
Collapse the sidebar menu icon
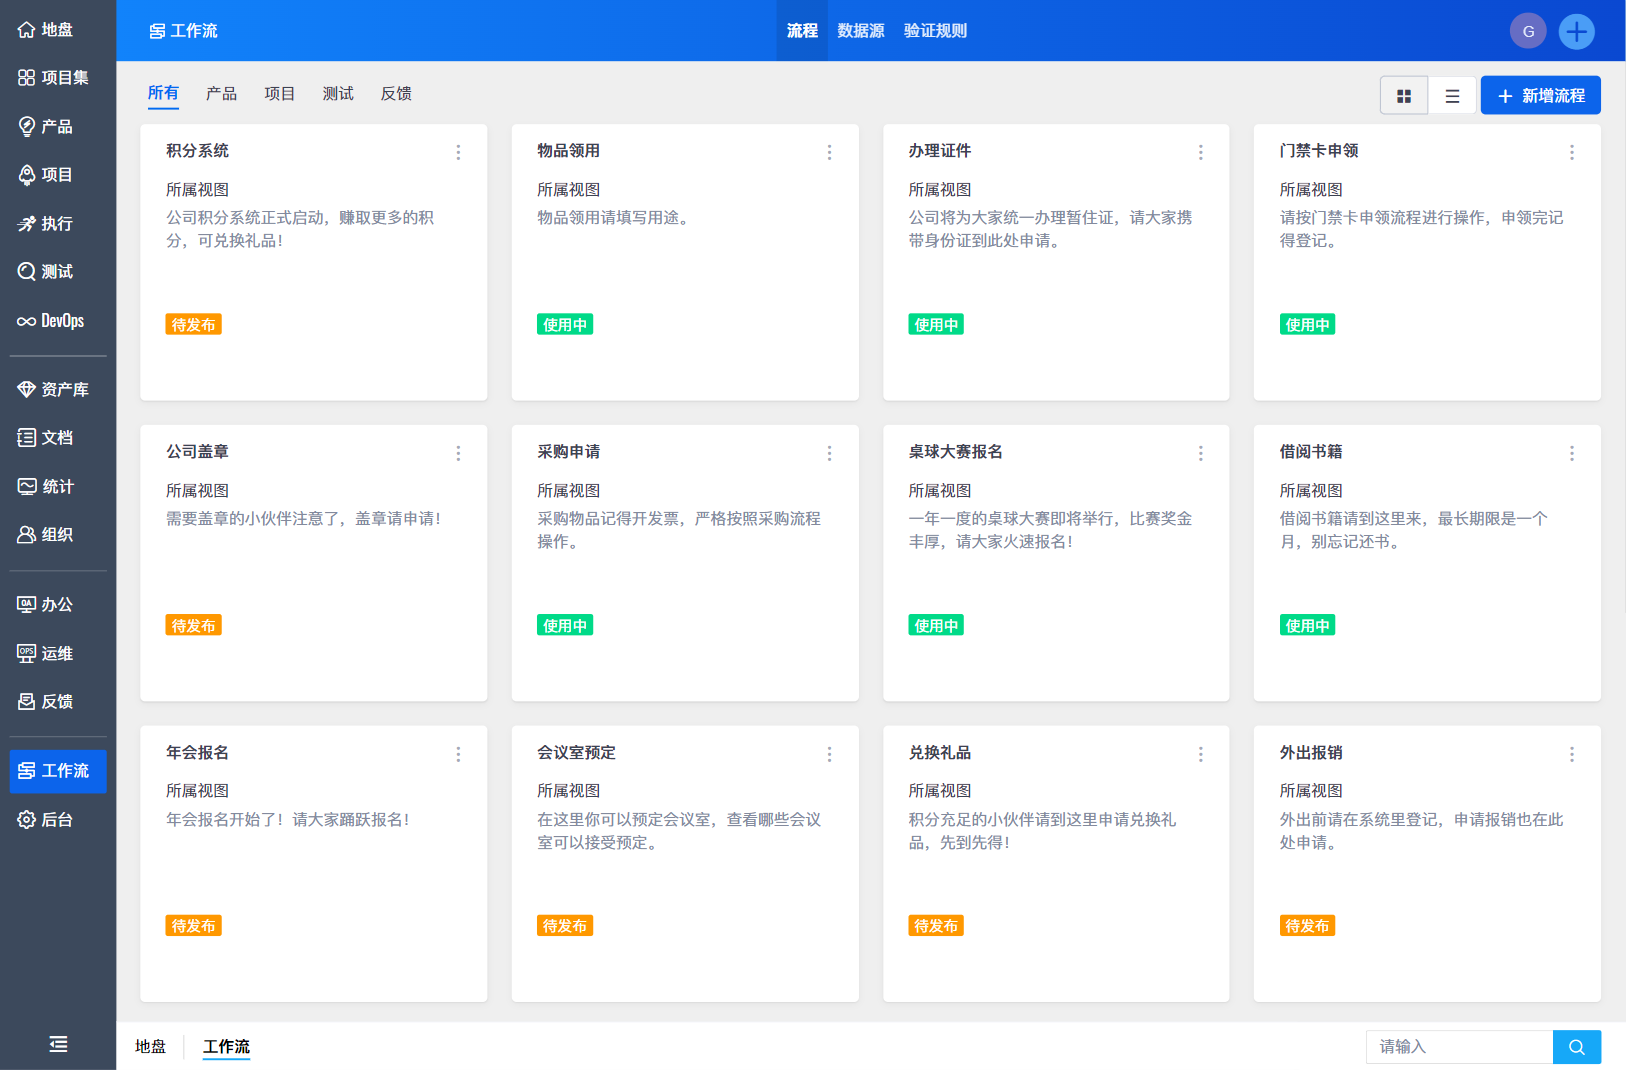tap(58, 1045)
